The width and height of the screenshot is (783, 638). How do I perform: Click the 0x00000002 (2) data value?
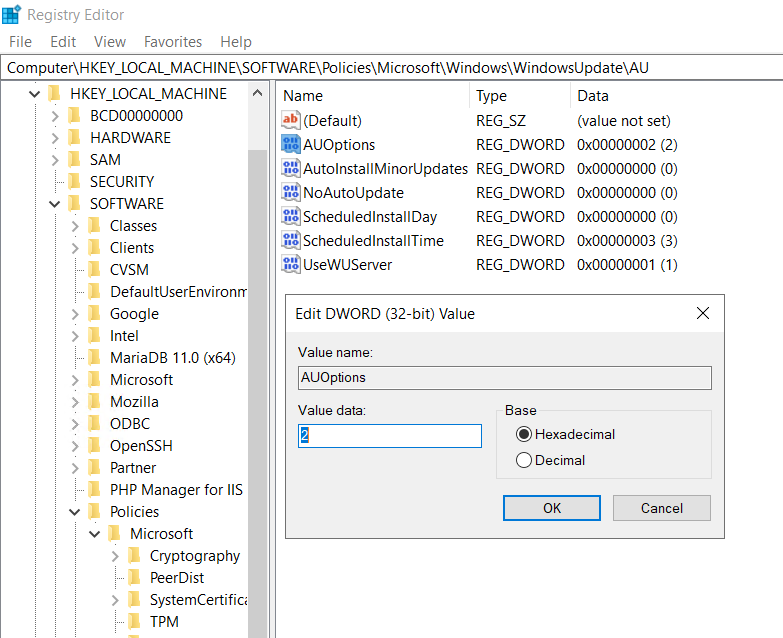coord(627,145)
